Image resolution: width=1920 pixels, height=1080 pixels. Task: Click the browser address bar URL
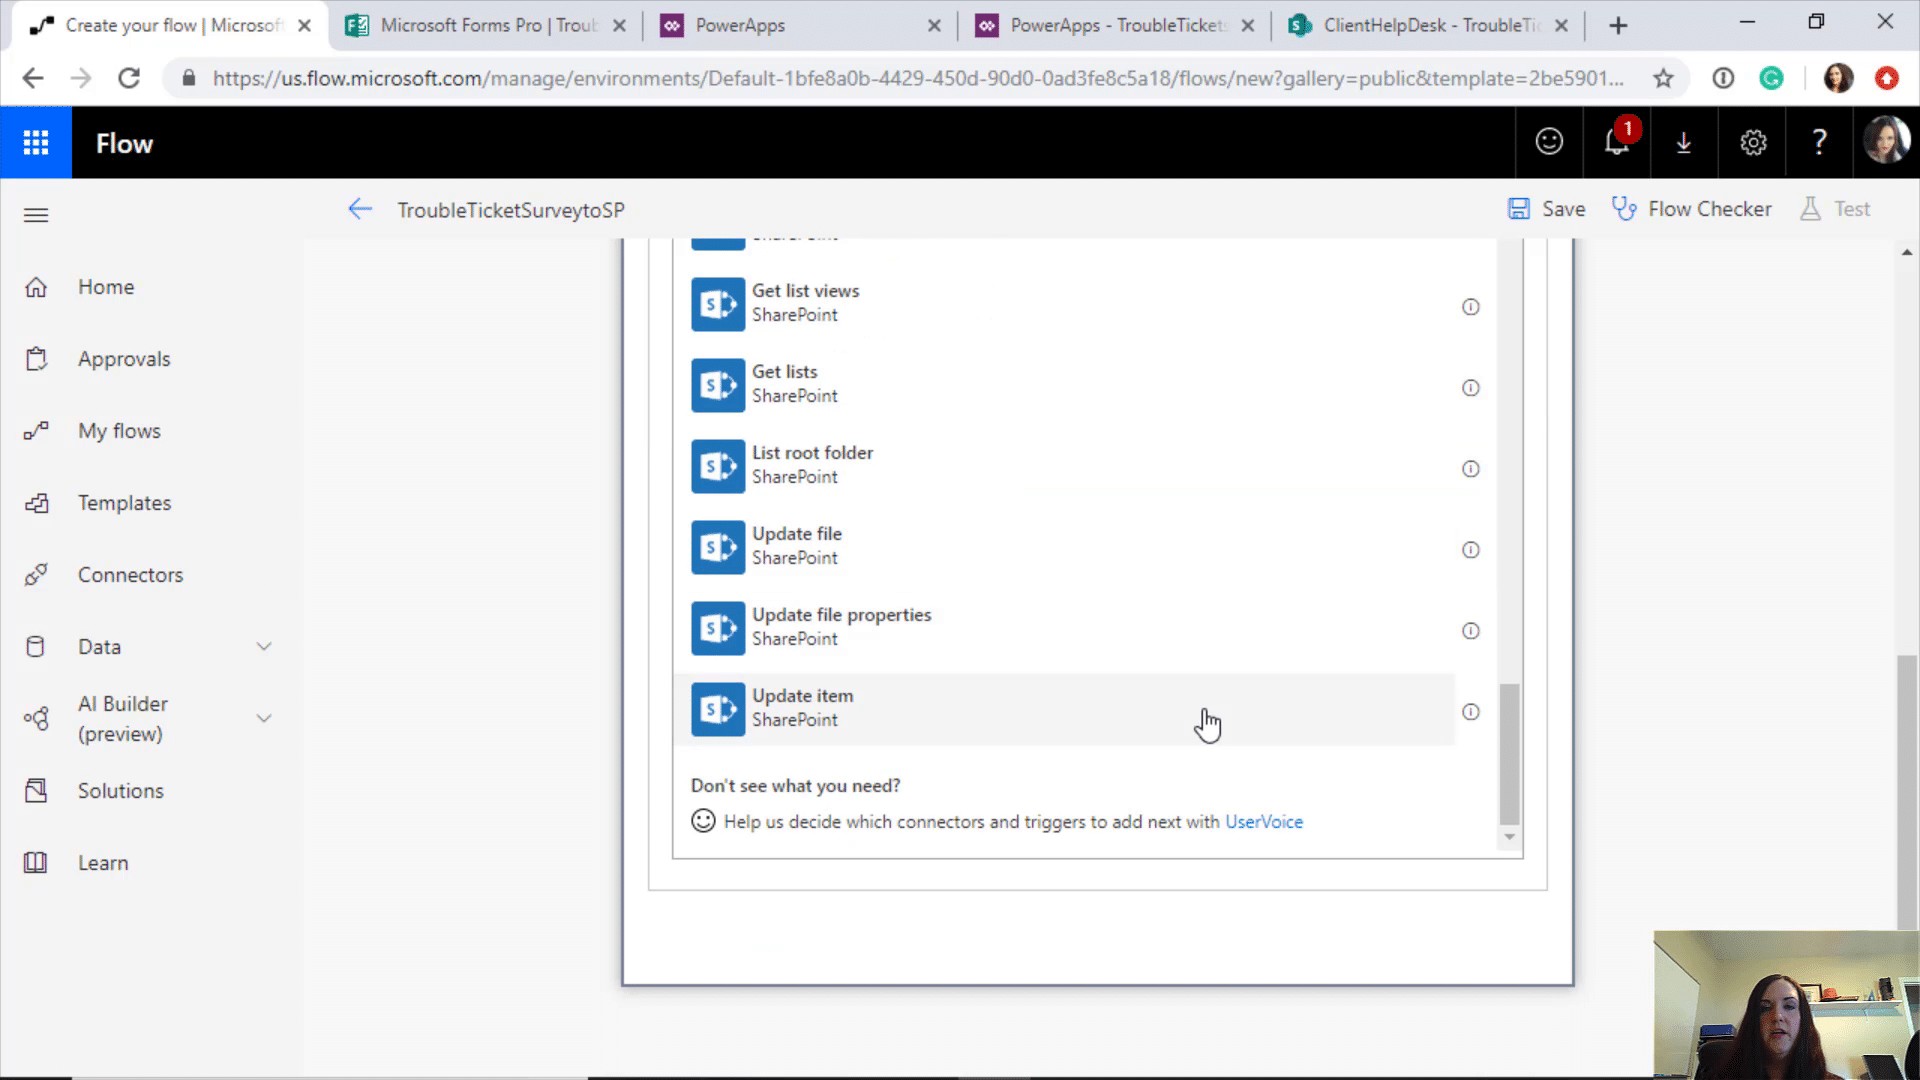pos(917,78)
